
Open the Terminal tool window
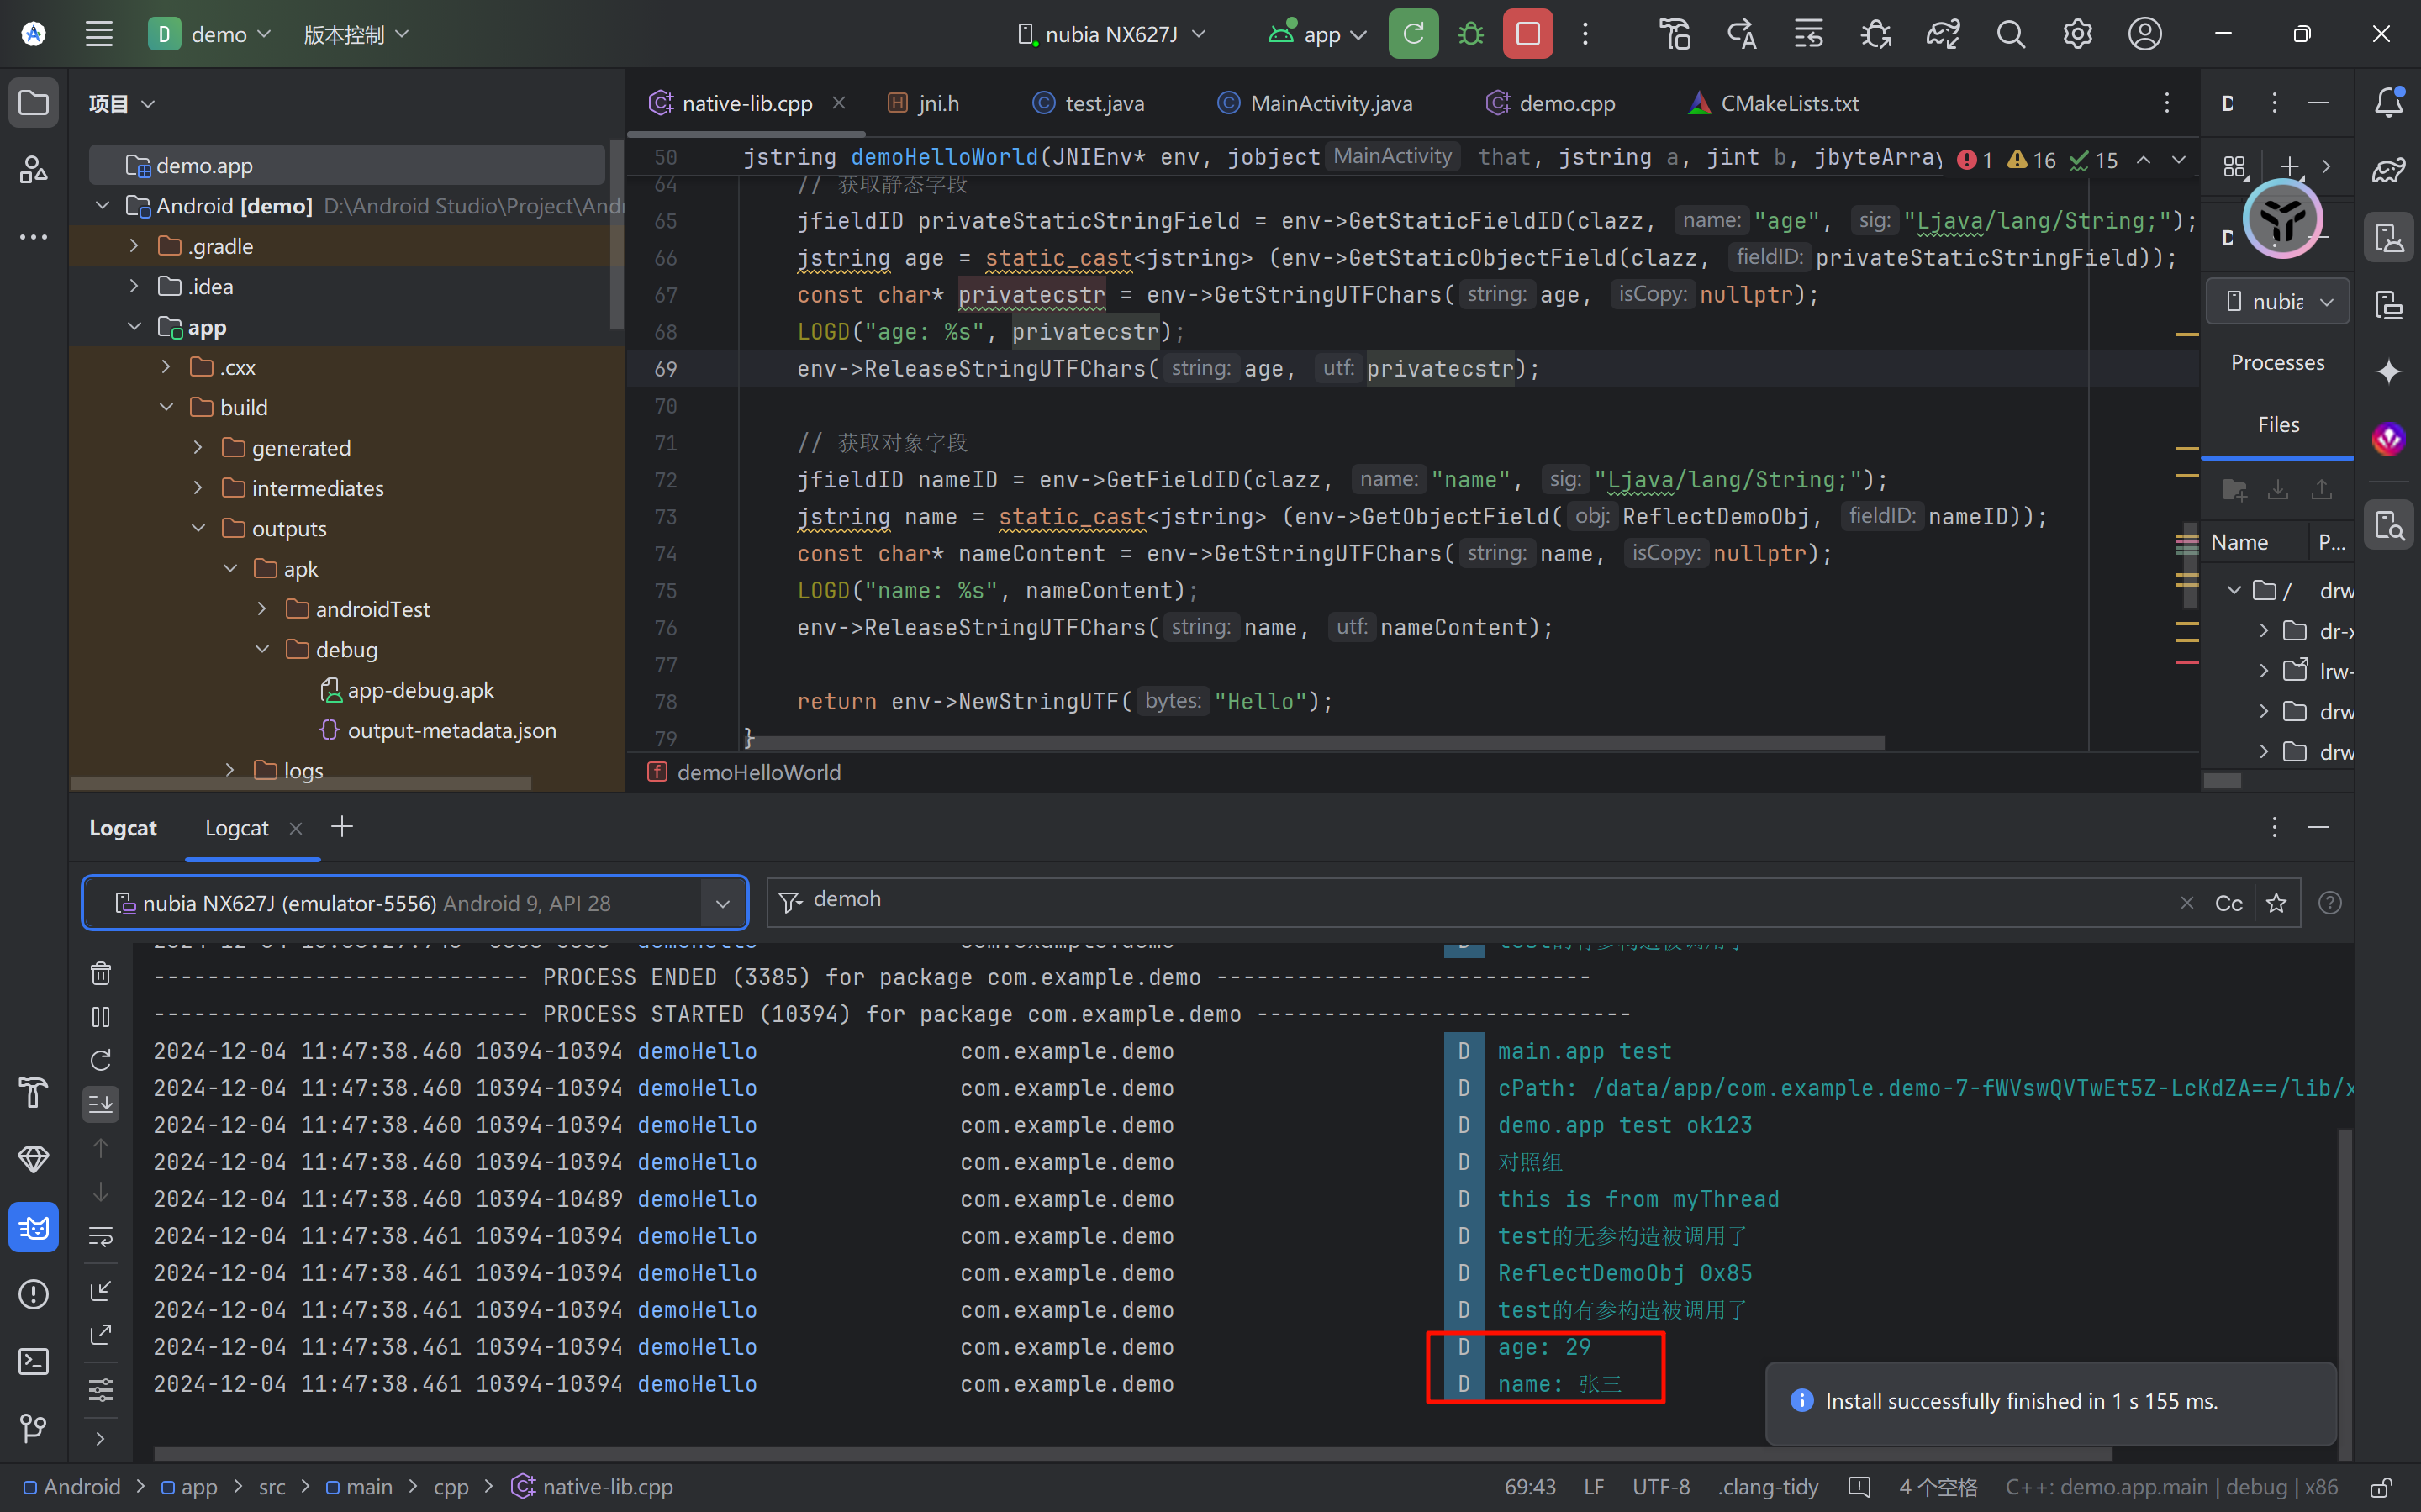(x=33, y=1361)
